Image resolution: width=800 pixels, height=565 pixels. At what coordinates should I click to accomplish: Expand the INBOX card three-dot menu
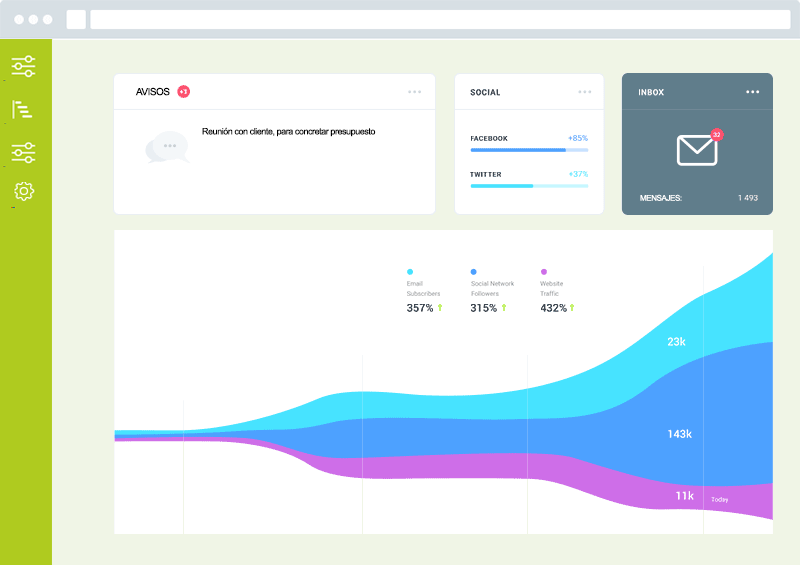coord(753,92)
